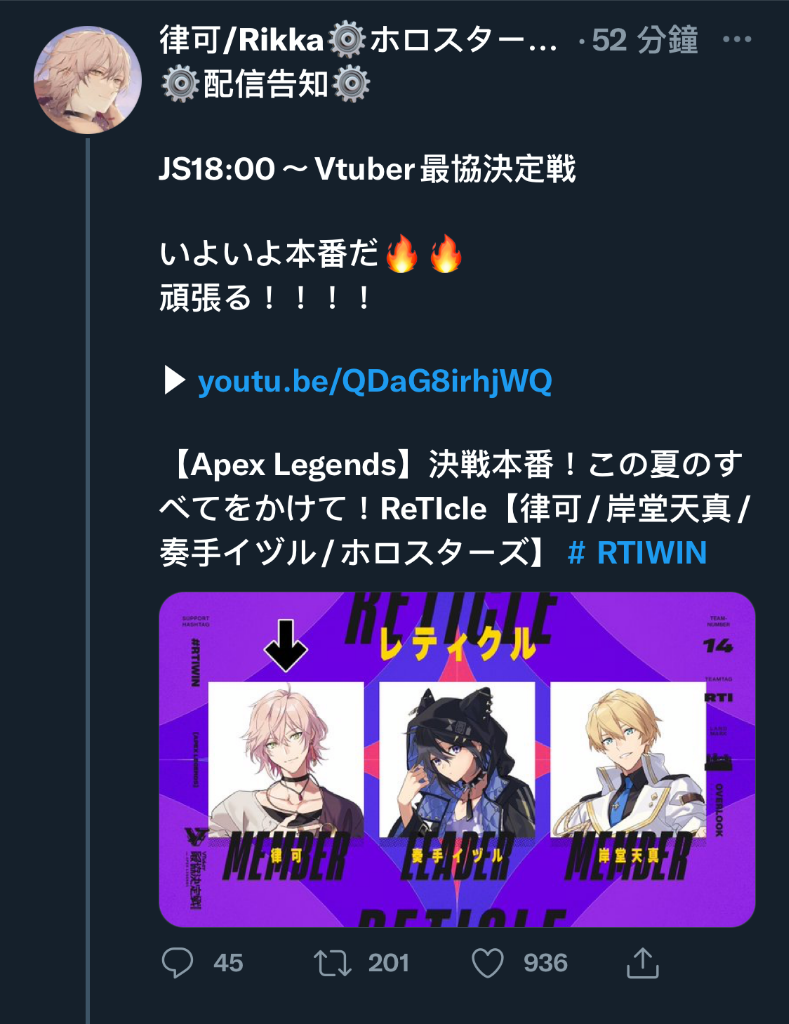View the 45 replies count
789x1024 pixels.
click(x=228, y=963)
